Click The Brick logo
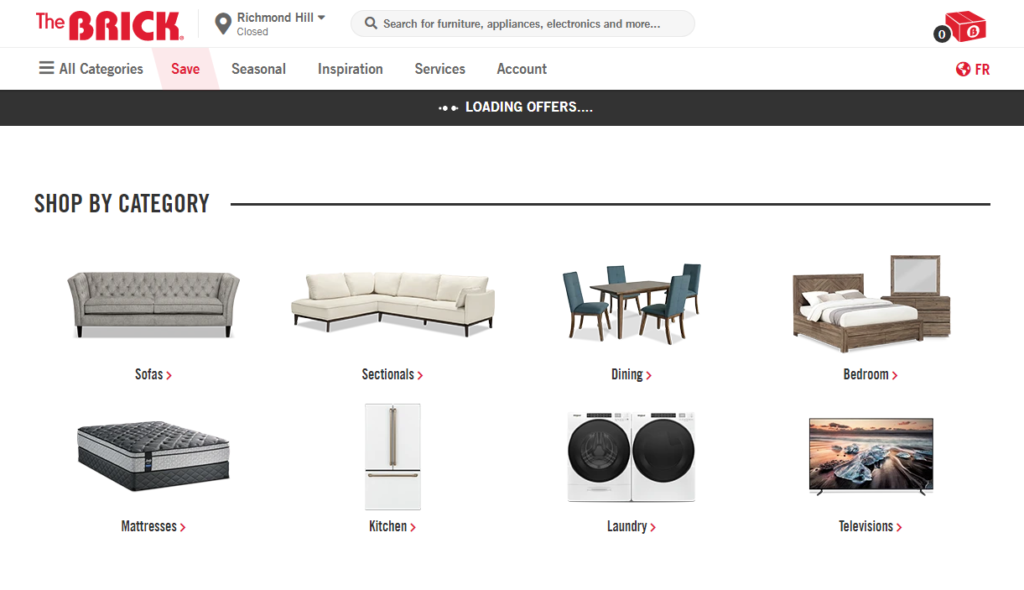This screenshot has width=1024, height=590. click(x=109, y=25)
